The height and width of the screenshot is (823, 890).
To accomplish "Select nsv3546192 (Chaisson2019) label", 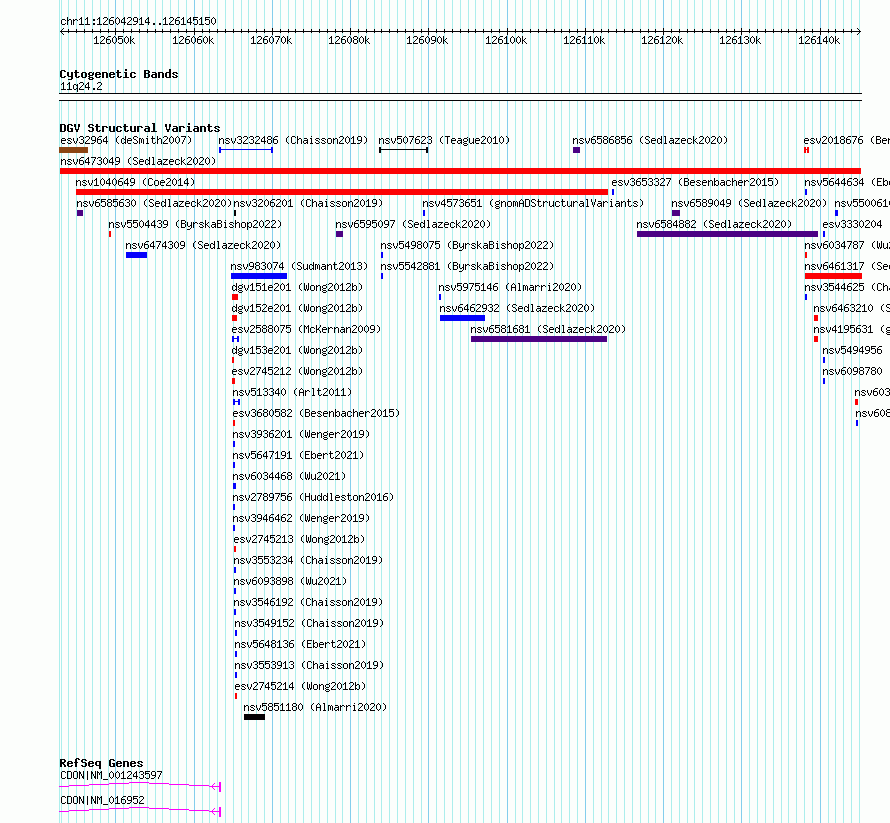I will (x=308, y=602).
